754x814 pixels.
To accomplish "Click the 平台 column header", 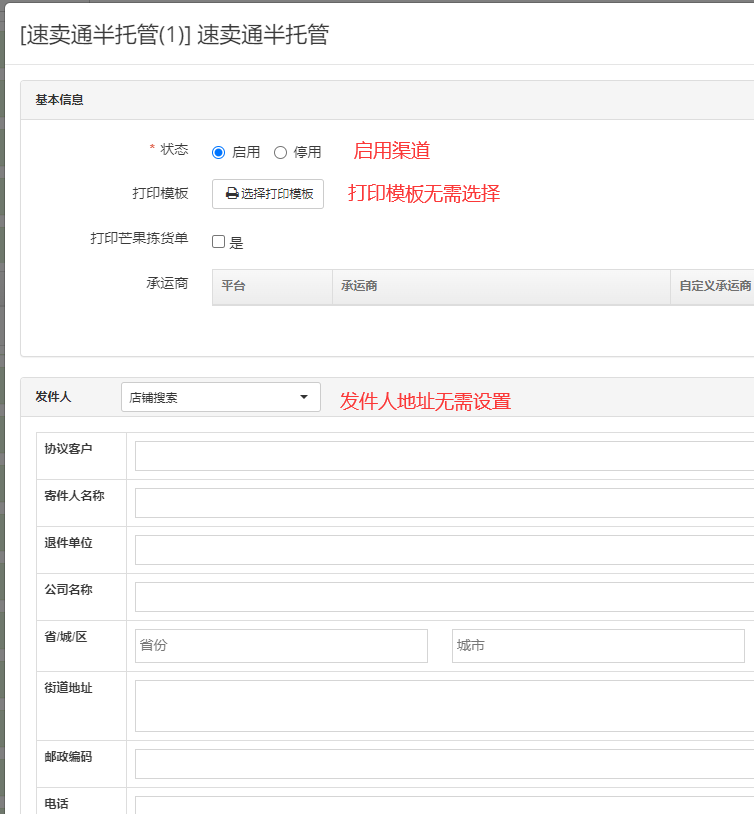I will [x=272, y=286].
